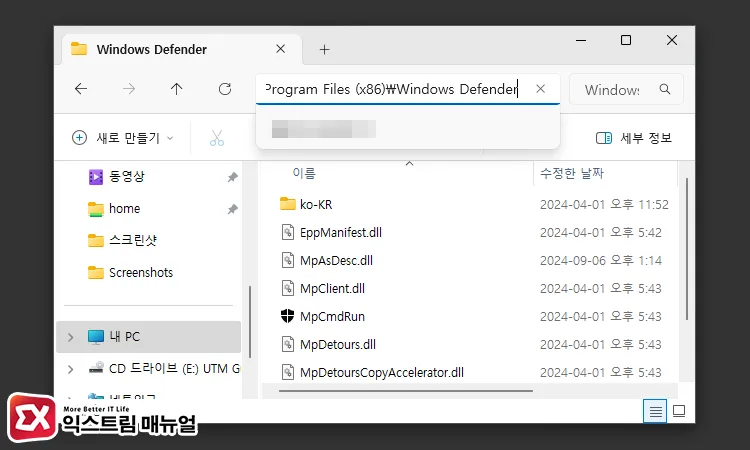750x450 pixels.
Task: Maximize the File Explorer window
Action: (626, 40)
